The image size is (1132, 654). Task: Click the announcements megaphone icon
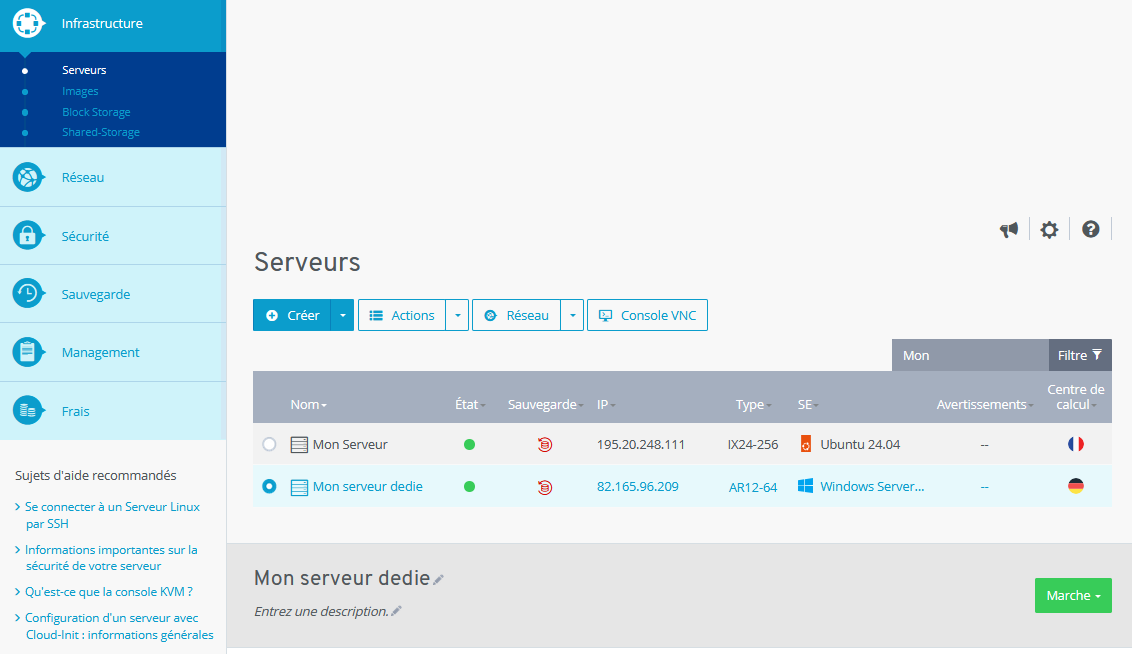click(x=1009, y=230)
